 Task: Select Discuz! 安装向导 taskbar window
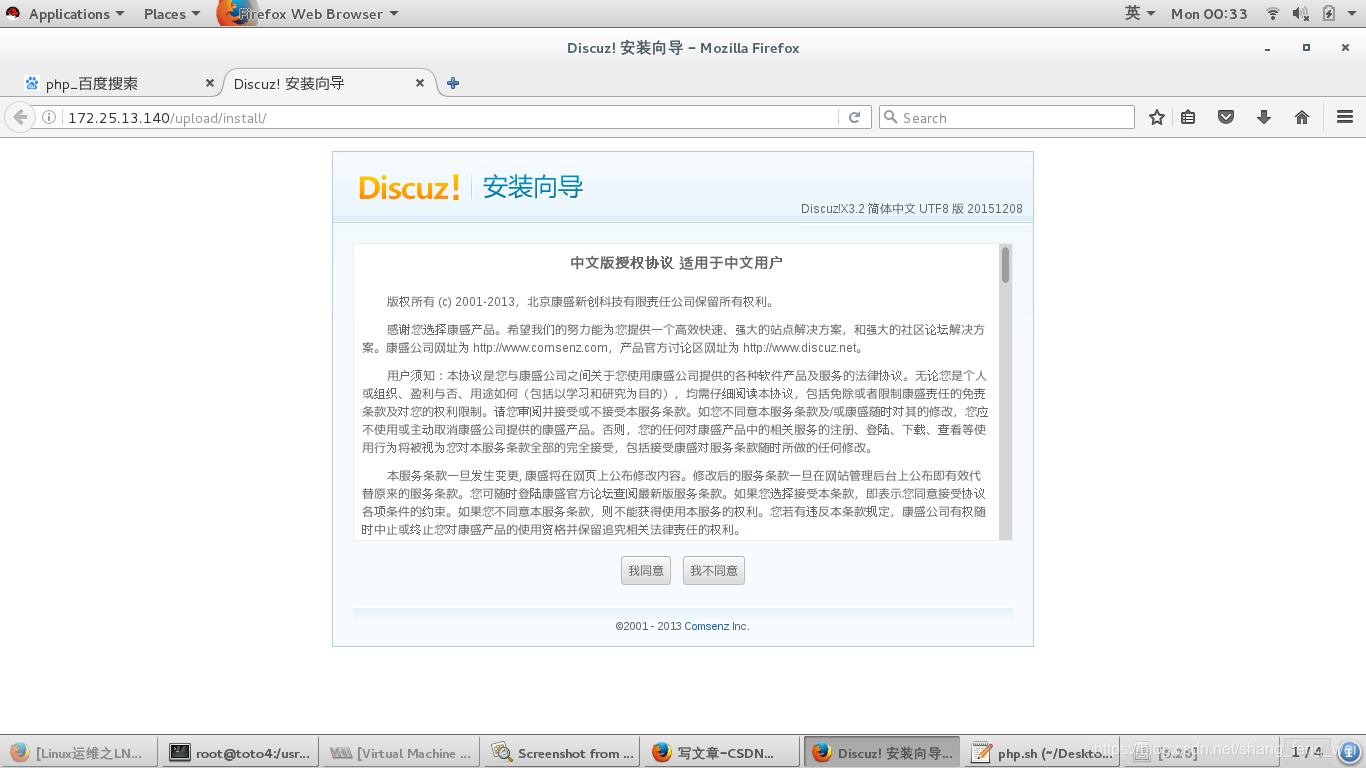pyautogui.click(x=882, y=753)
